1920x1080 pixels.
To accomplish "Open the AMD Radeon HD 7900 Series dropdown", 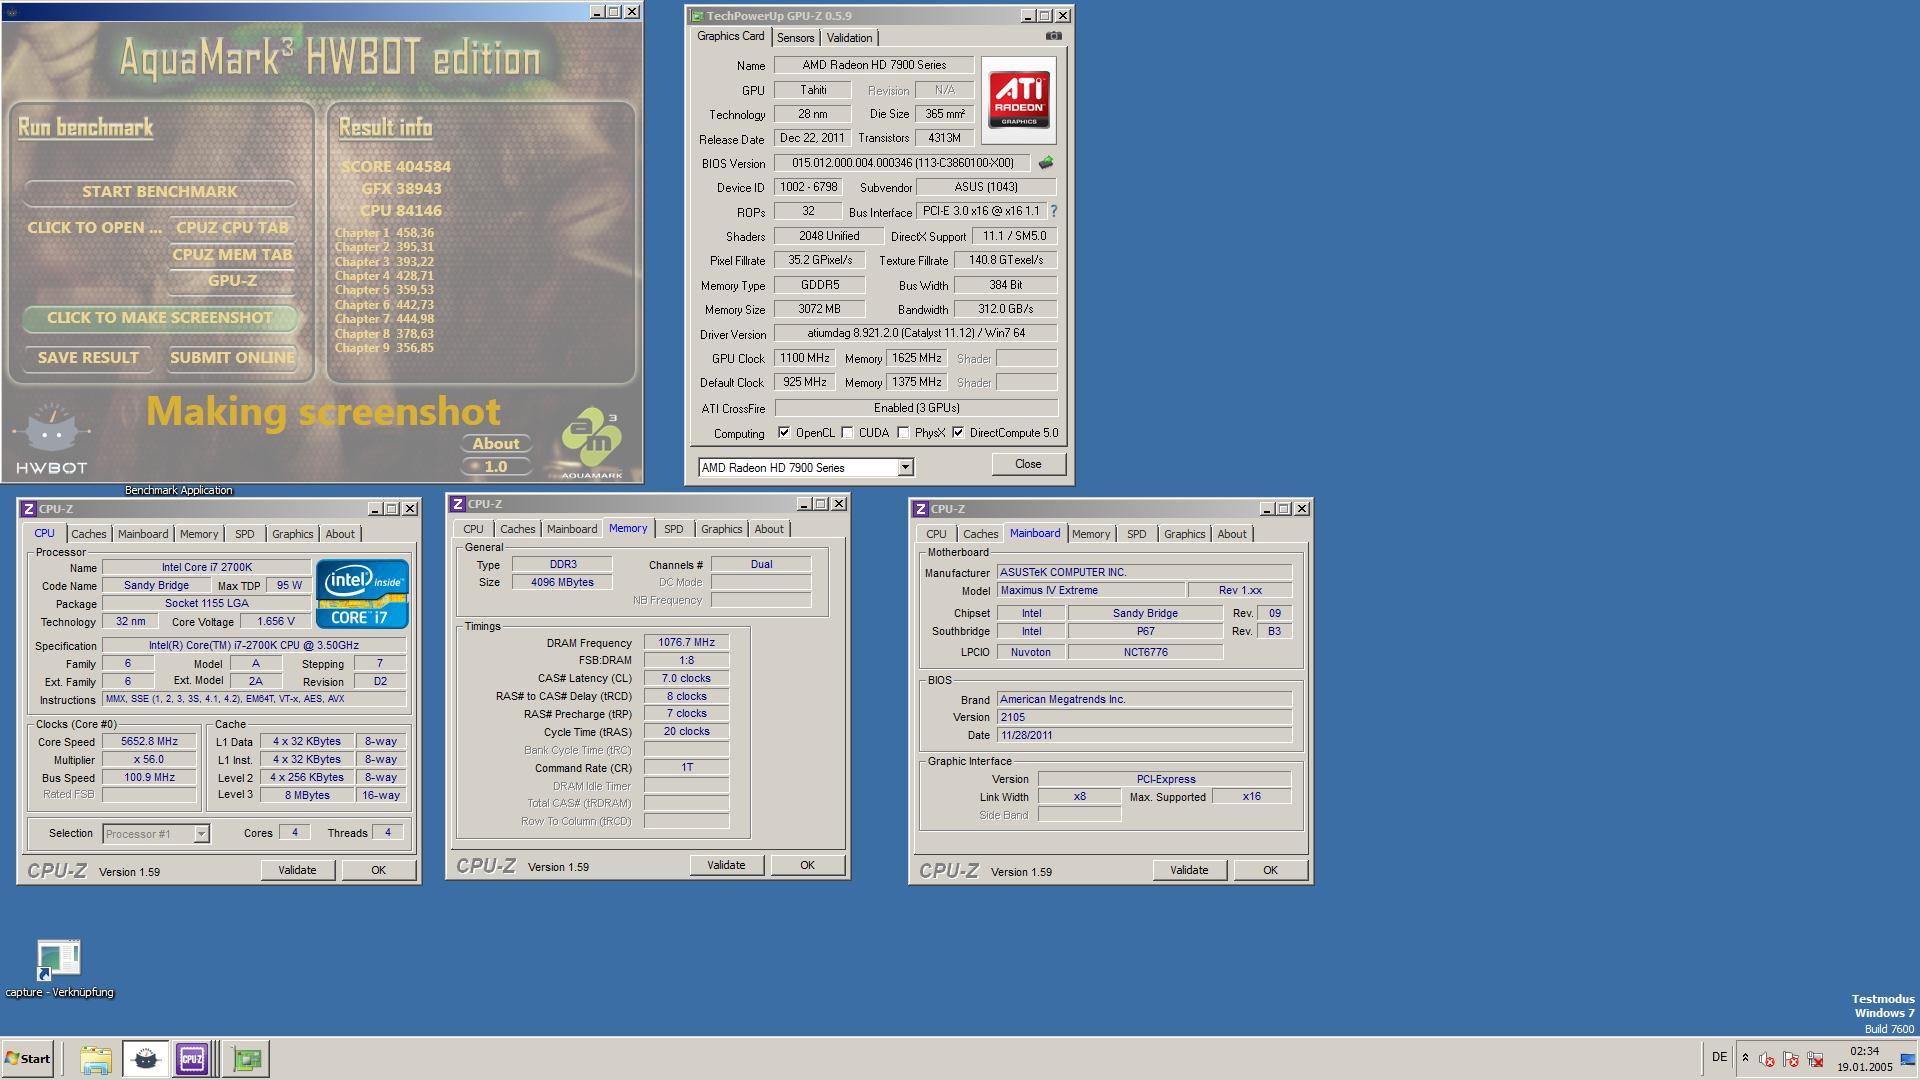I will coord(904,468).
